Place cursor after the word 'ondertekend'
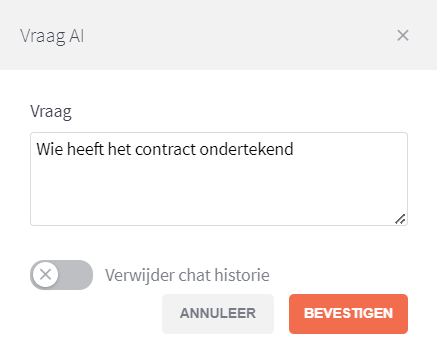Viewport: 437px width, 363px height. tap(294, 149)
